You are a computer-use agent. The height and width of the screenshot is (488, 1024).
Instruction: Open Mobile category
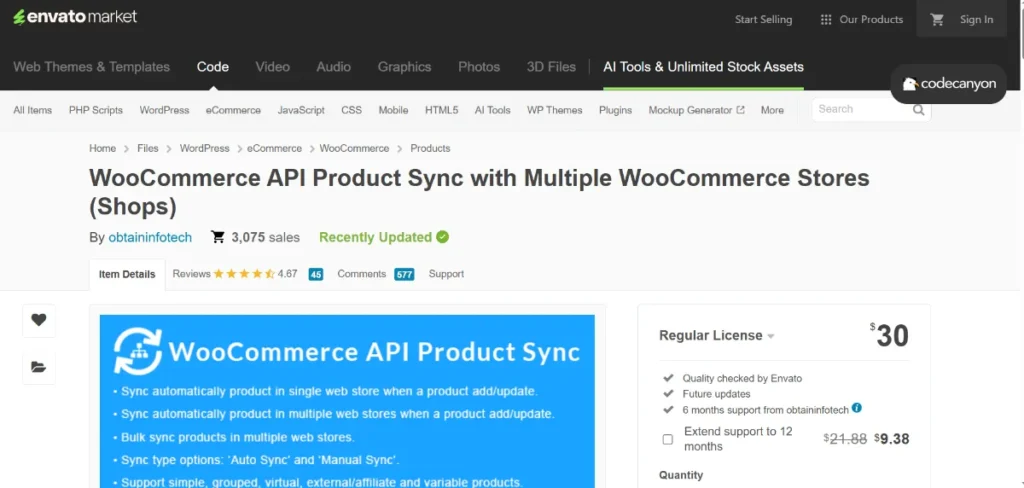click(394, 110)
